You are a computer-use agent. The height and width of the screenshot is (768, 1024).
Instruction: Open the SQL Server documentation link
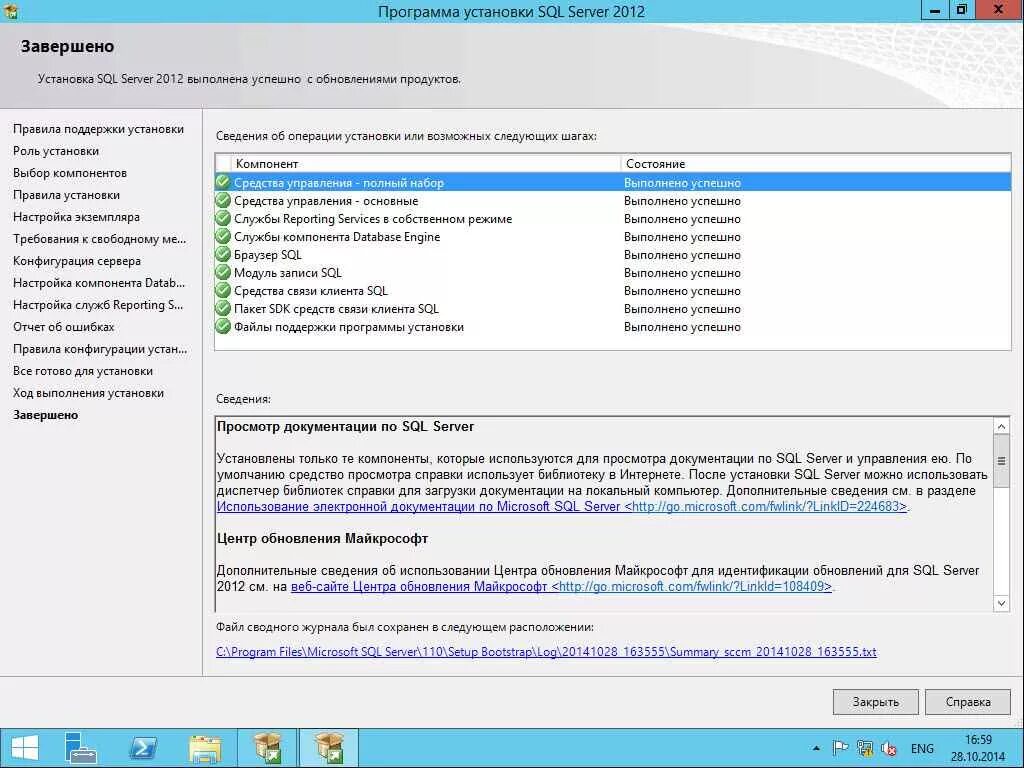pyautogui.click(x=562, y=506)
